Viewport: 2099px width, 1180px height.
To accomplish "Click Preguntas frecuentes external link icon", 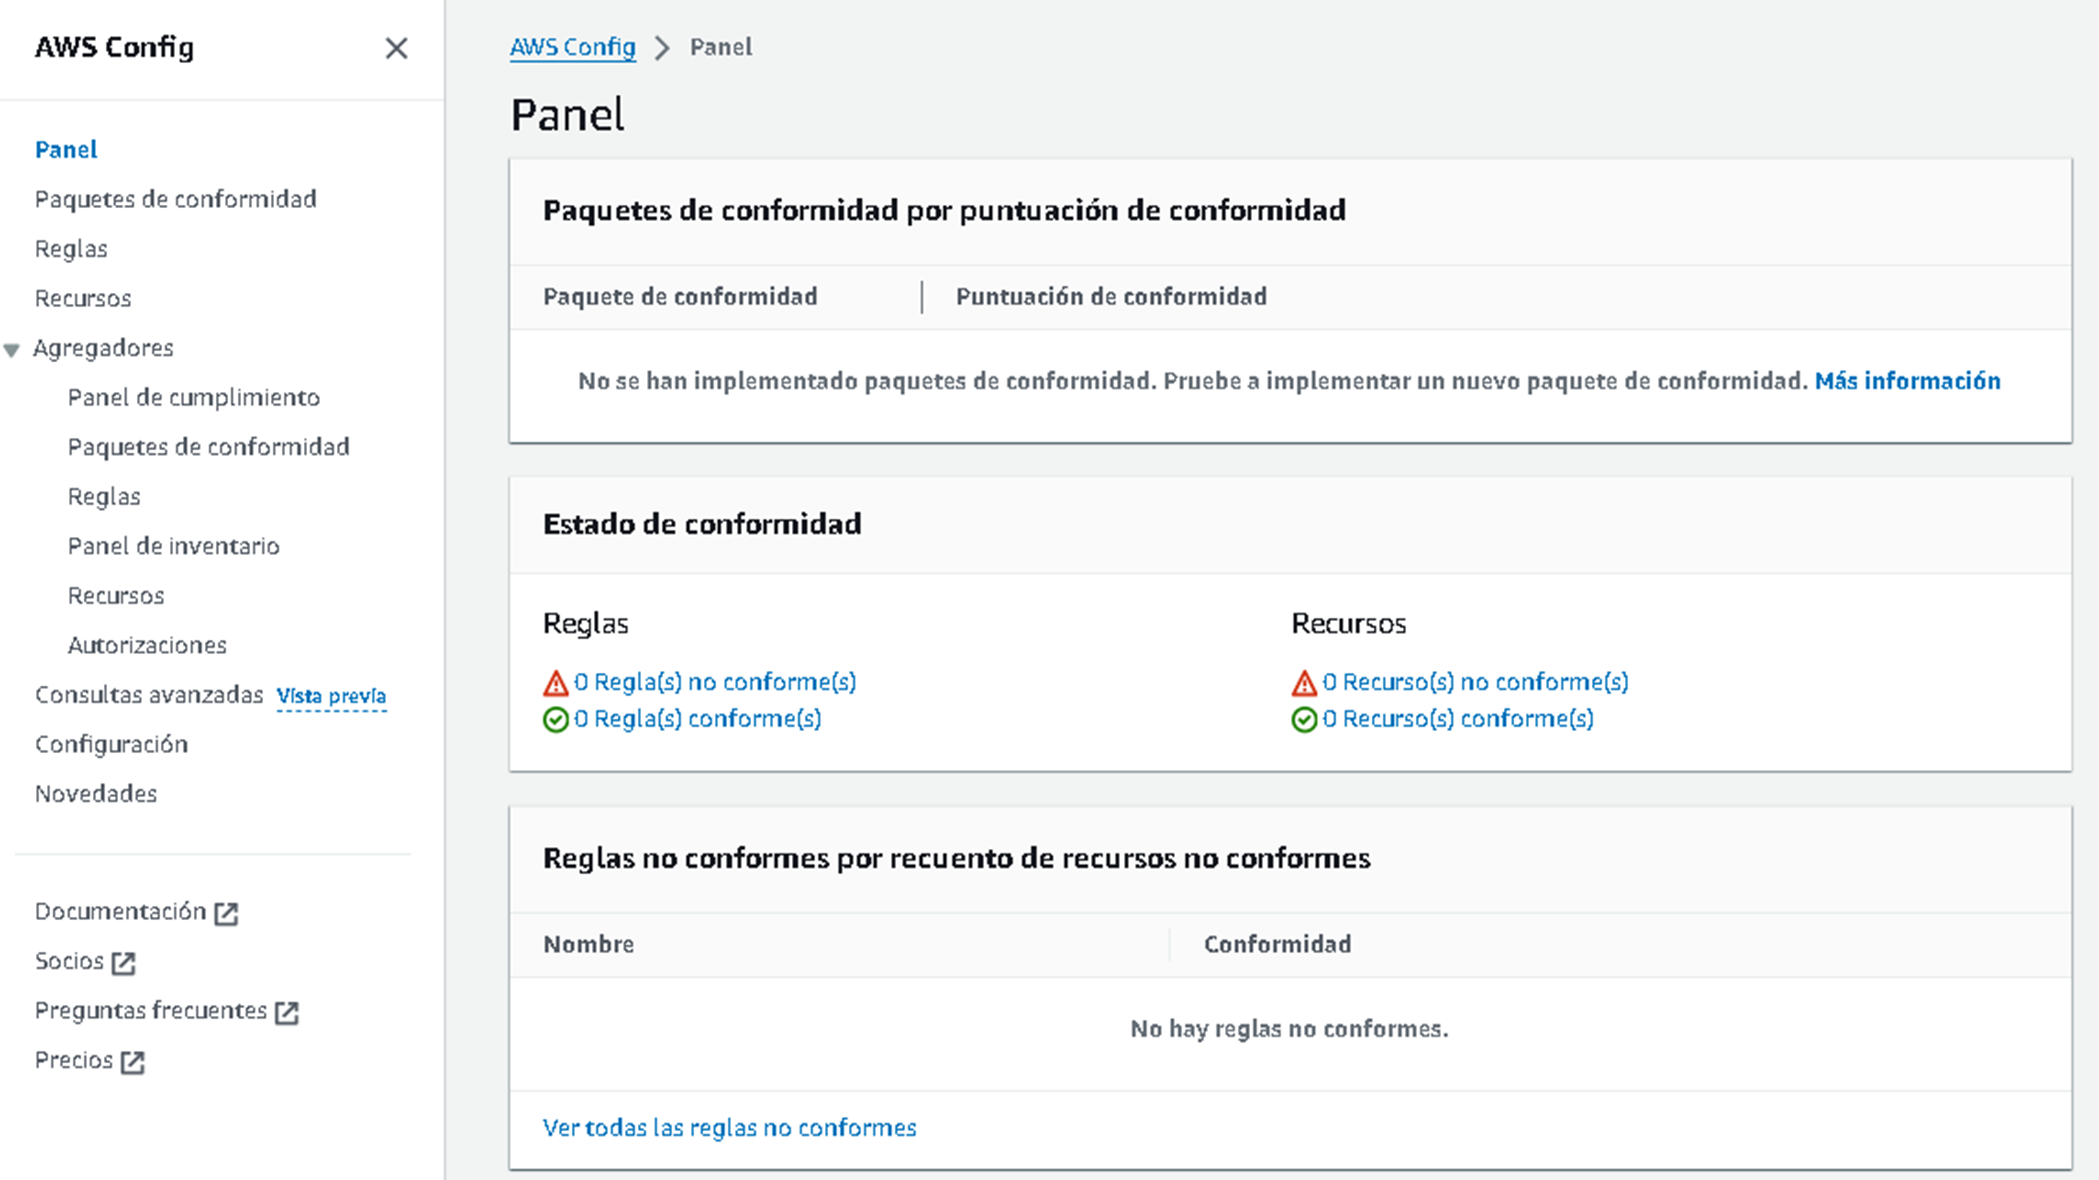I will [287, 1012].
